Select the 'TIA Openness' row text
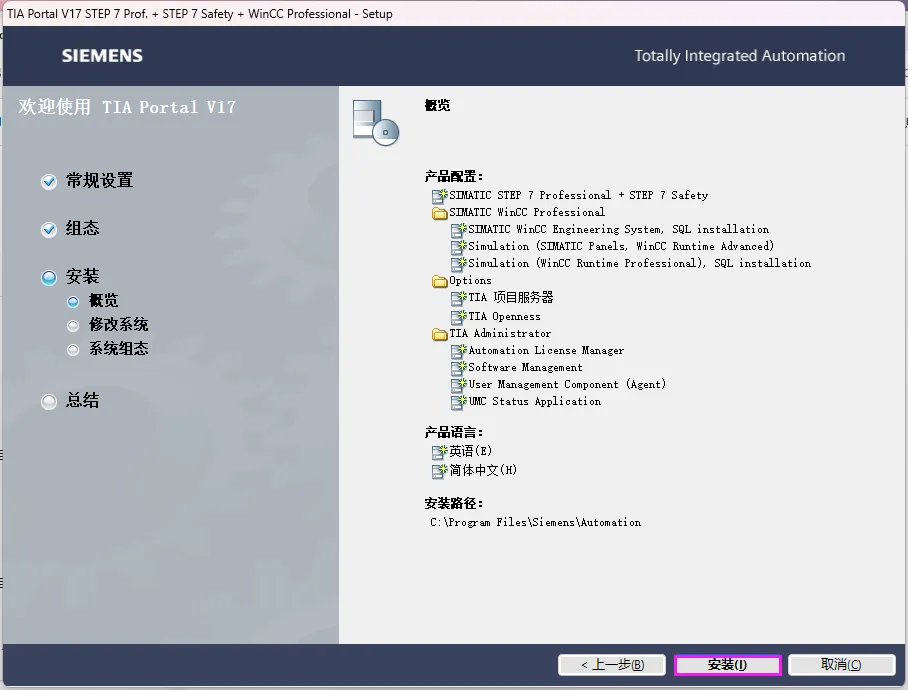The width and height of the screenshot is (908, 690). 504,317
